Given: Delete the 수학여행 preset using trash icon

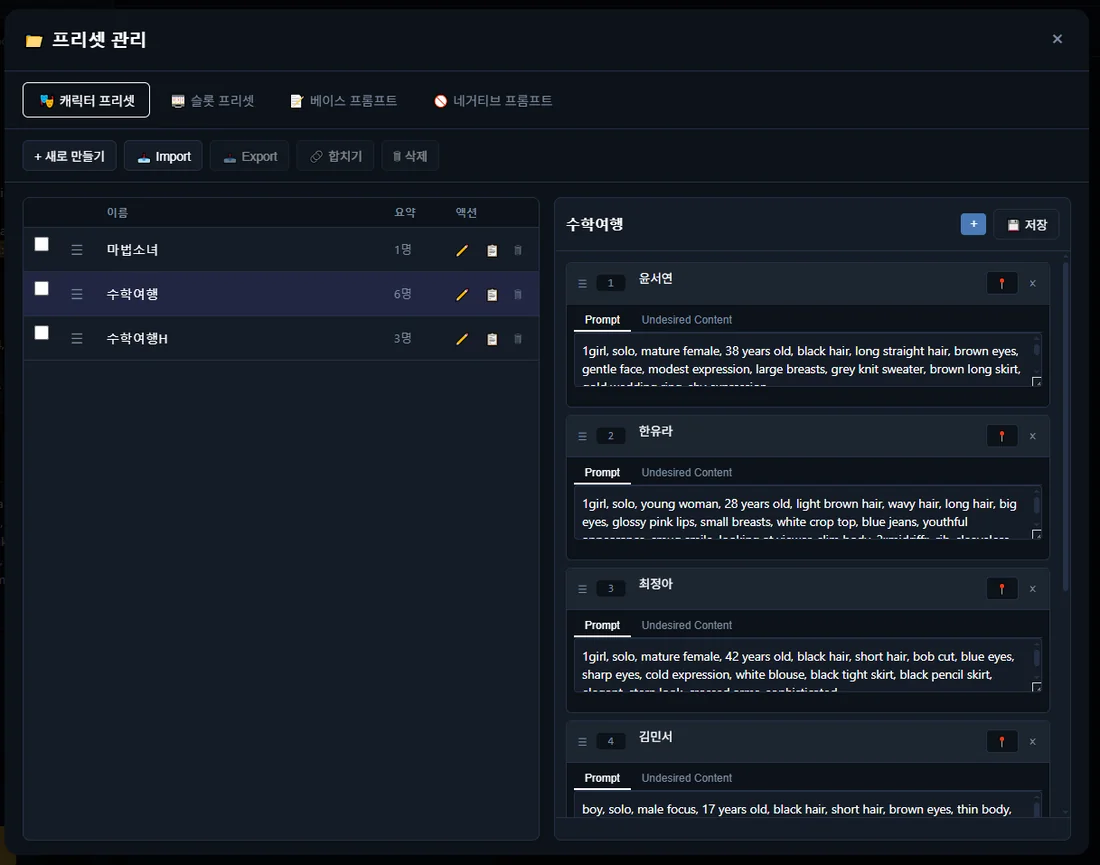Looking at the screenshot, I should (518, 295).
